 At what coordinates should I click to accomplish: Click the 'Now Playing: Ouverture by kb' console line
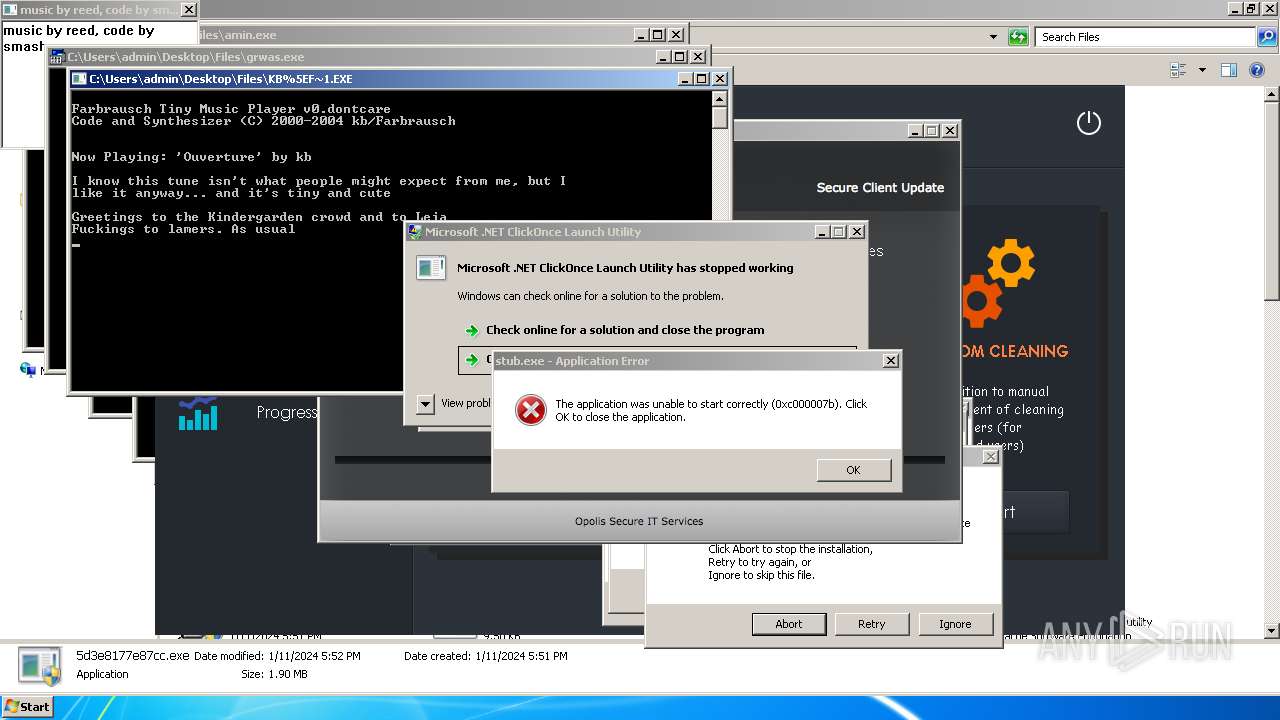(192, 157)
